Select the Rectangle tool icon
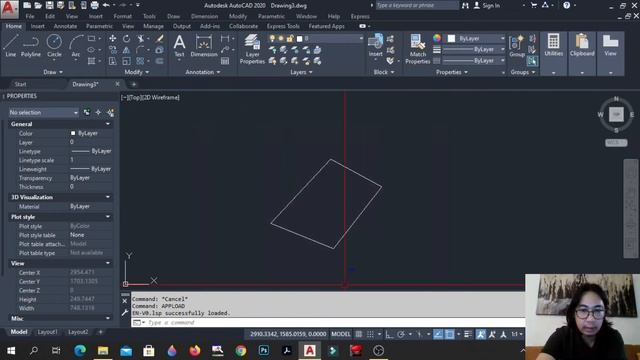Screen dimensions: 640x360 [91, 38]
